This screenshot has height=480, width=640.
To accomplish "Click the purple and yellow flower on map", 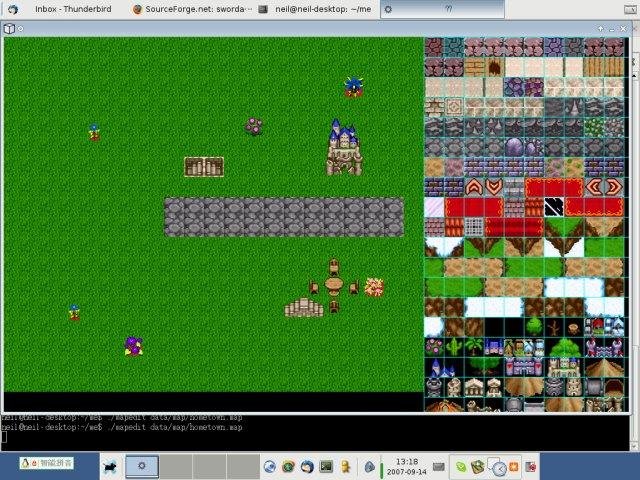I will (x=133, y=346).
